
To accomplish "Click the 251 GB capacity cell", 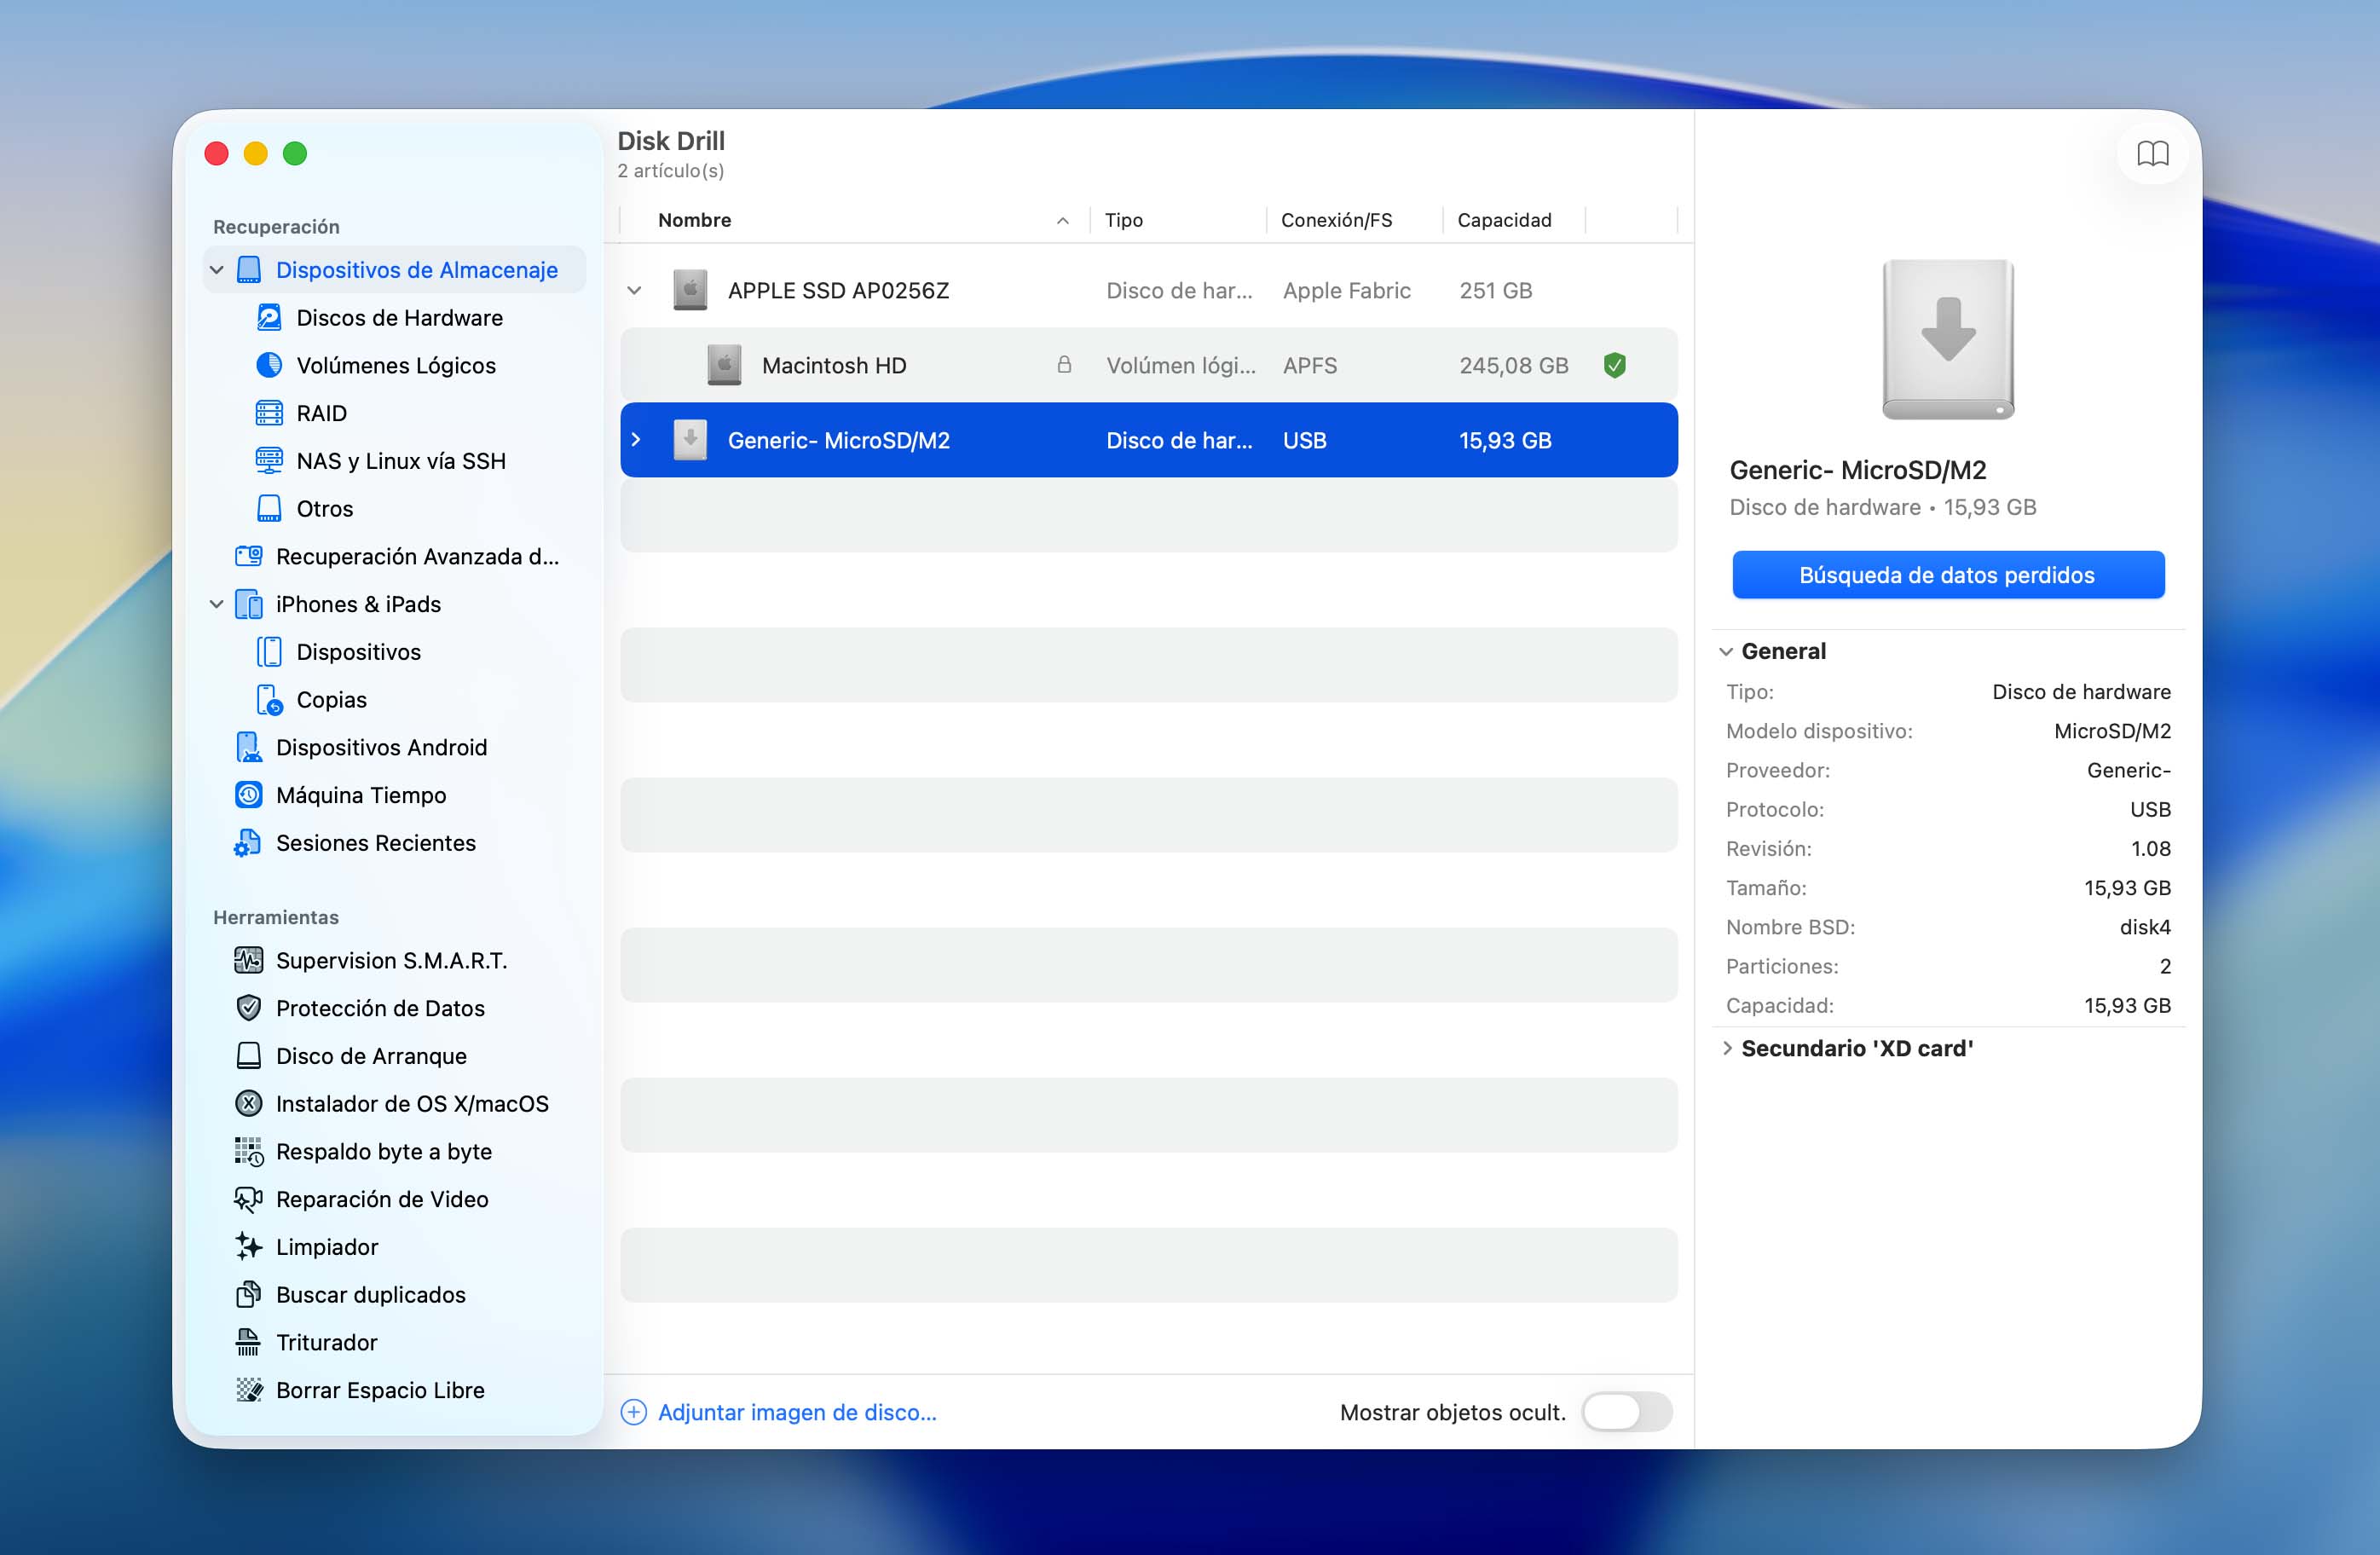I will (1495, 291).
